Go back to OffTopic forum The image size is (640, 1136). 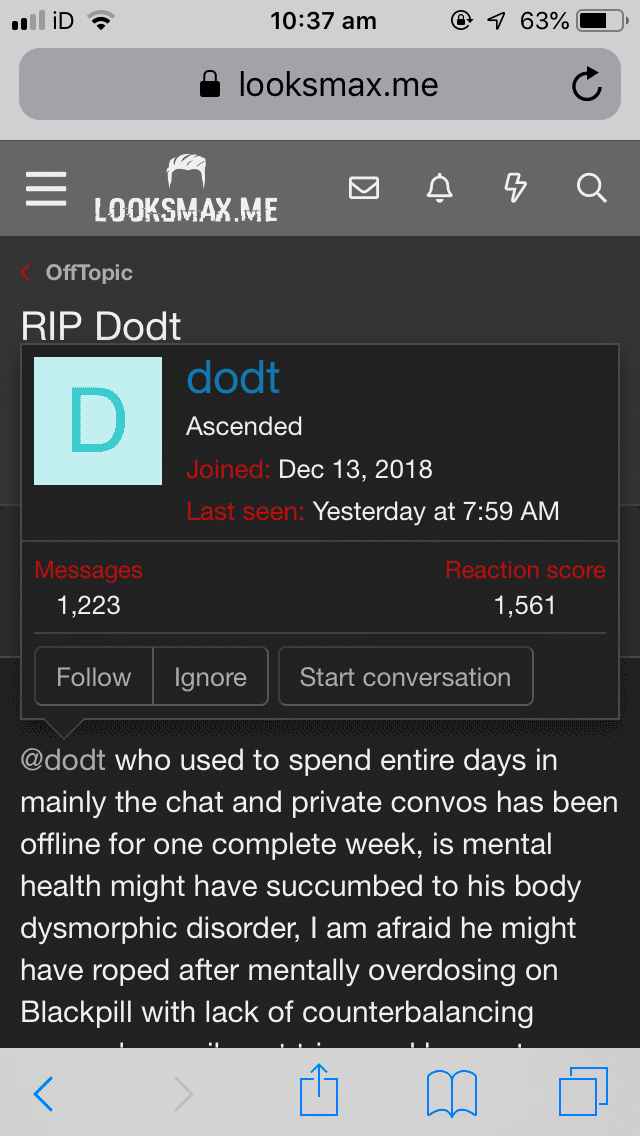(88, 272)
